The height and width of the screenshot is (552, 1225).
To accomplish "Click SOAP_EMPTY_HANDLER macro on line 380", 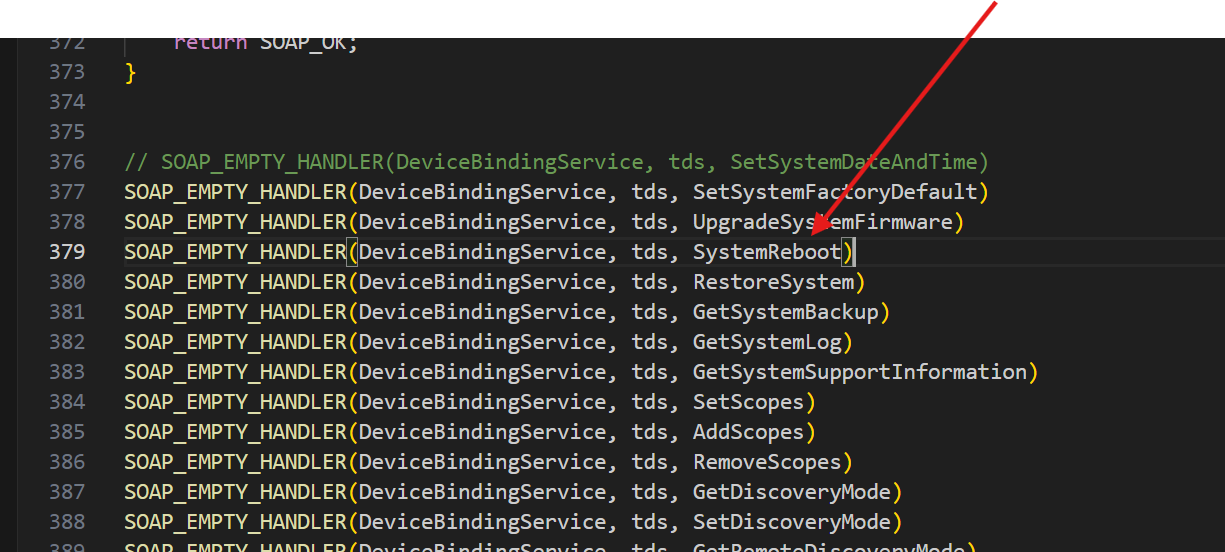I will (x=235, y=282).
